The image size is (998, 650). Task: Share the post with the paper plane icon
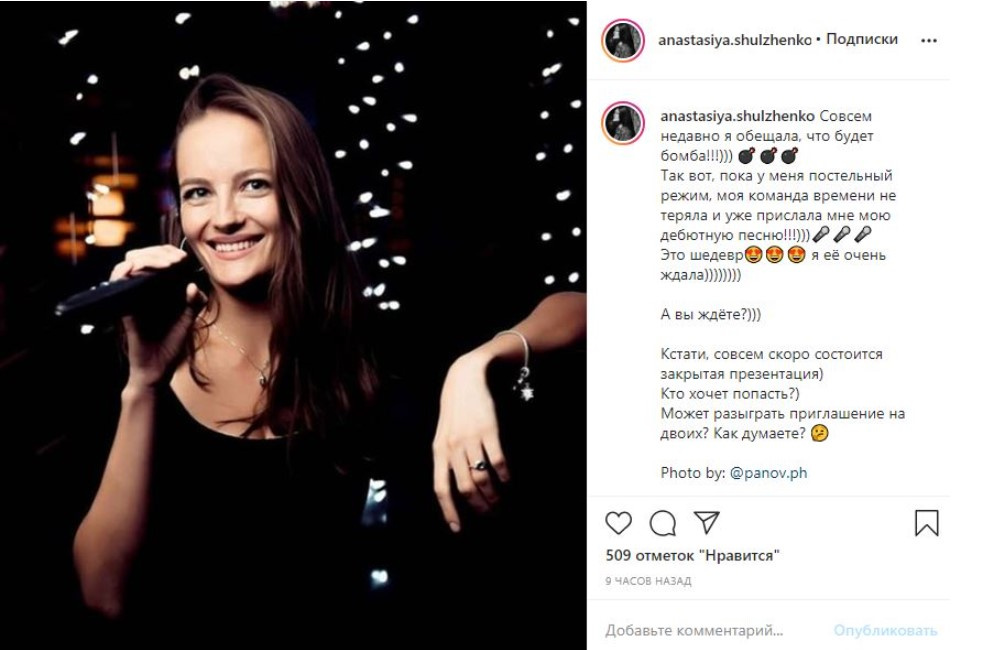coord(706,523)
